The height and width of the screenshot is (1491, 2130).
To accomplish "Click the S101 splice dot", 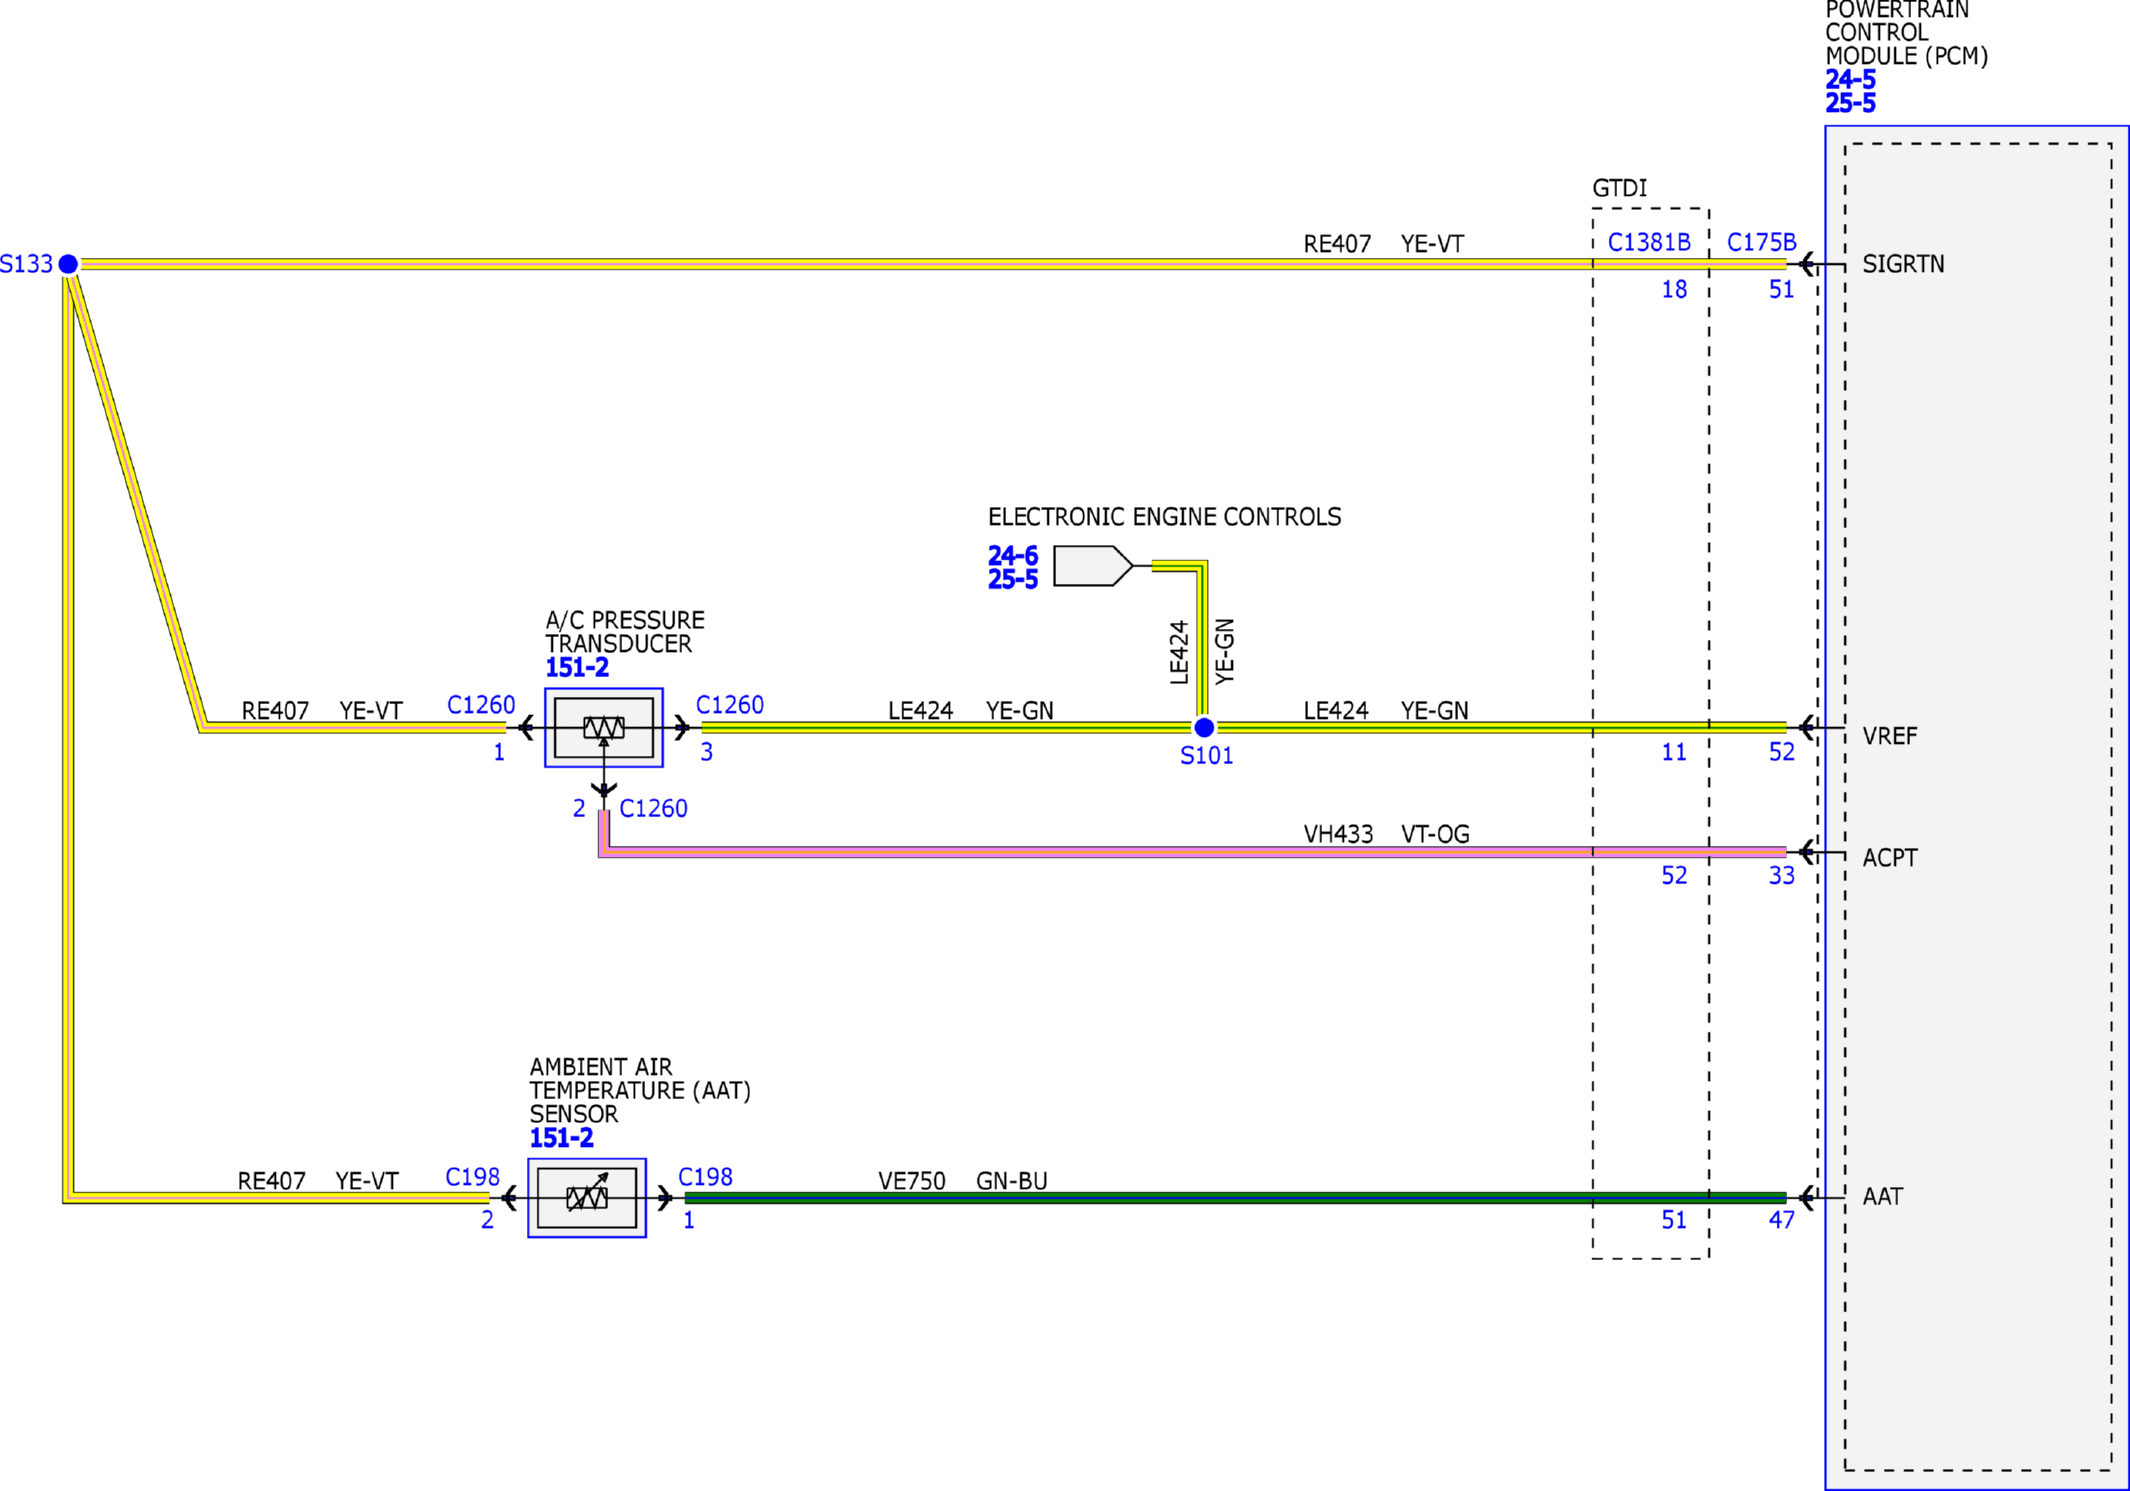I will click(1204, 727).
